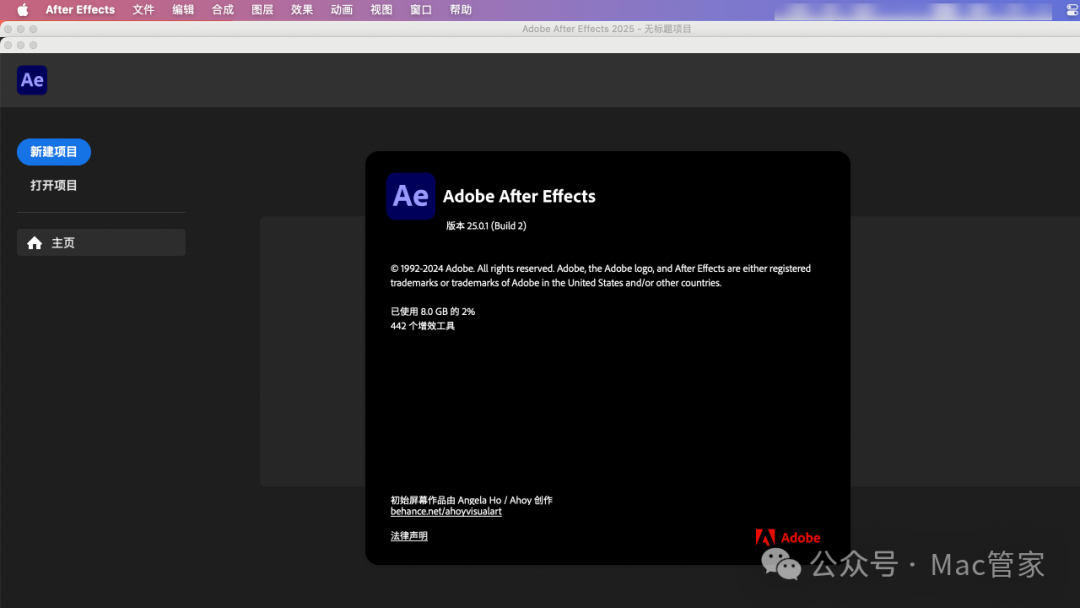Open the 法律声明 legal notice link
The width and height of the screenshot is (1080, 608).
409,536
